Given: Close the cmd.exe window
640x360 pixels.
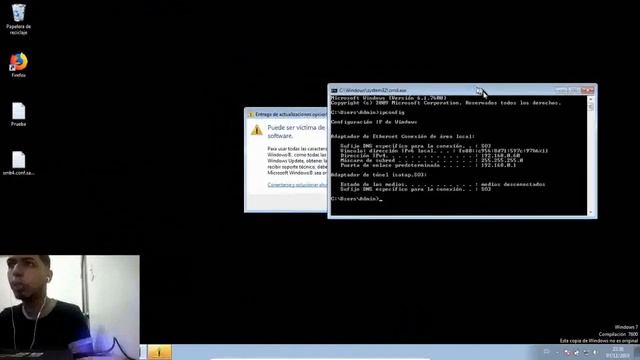Looking at the screenshot, I should (588, 90).
